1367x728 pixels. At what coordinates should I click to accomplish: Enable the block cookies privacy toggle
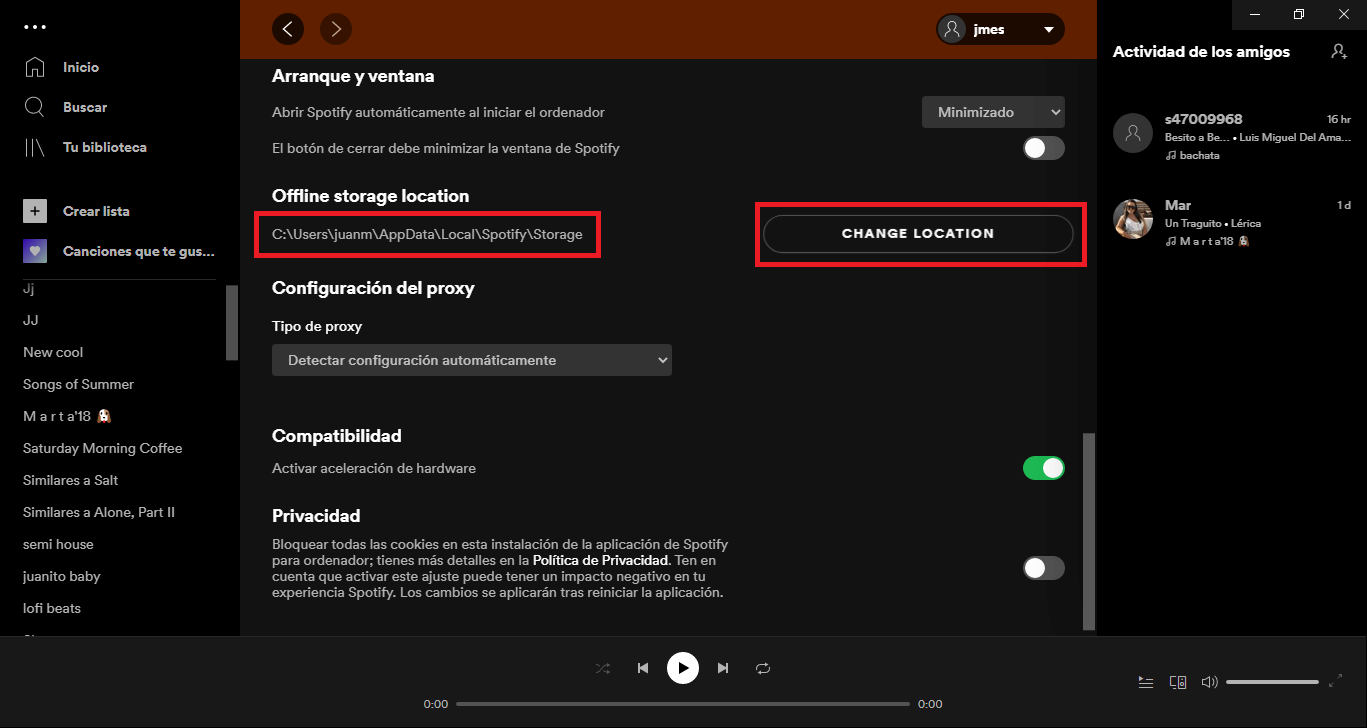[x=1044, y=568]
